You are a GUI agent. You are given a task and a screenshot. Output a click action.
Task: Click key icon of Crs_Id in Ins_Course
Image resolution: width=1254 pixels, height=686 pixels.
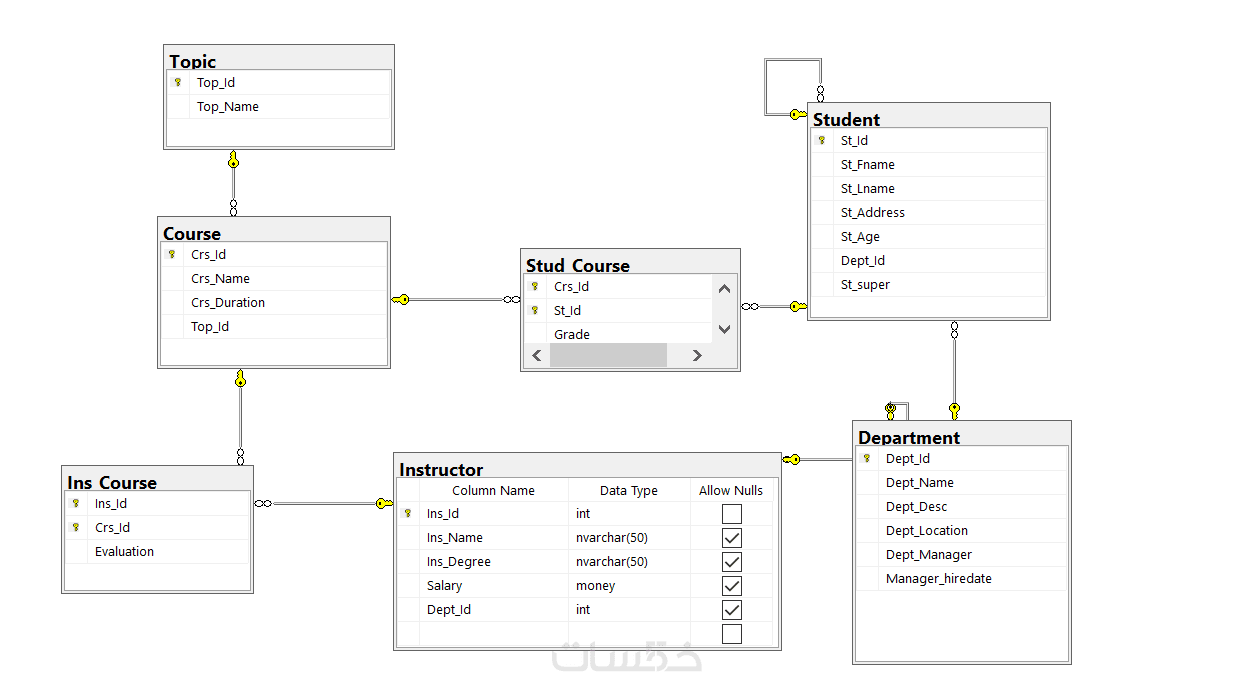pos(76,528)
